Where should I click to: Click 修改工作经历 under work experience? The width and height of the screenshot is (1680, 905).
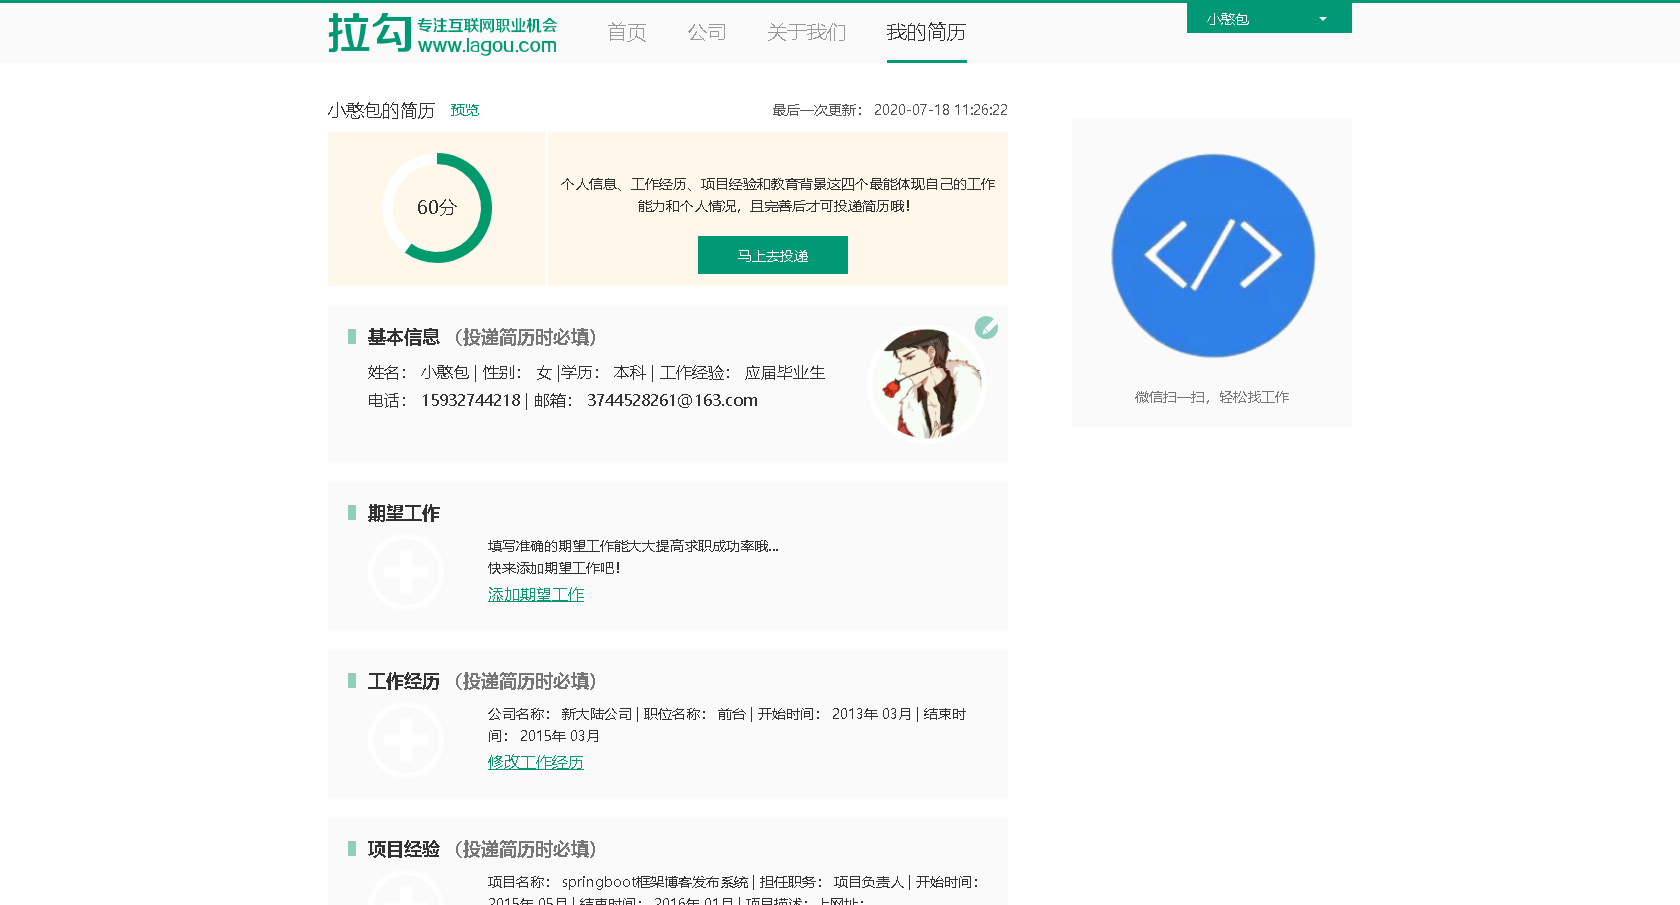click(535, 761)
